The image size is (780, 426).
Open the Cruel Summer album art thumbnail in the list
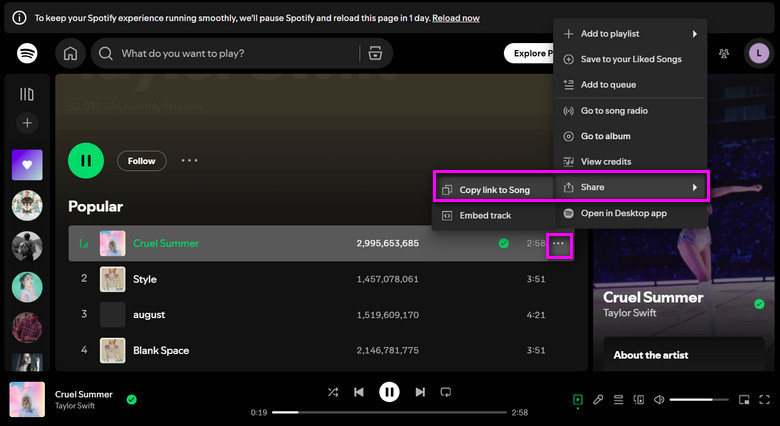click(112, 243)
